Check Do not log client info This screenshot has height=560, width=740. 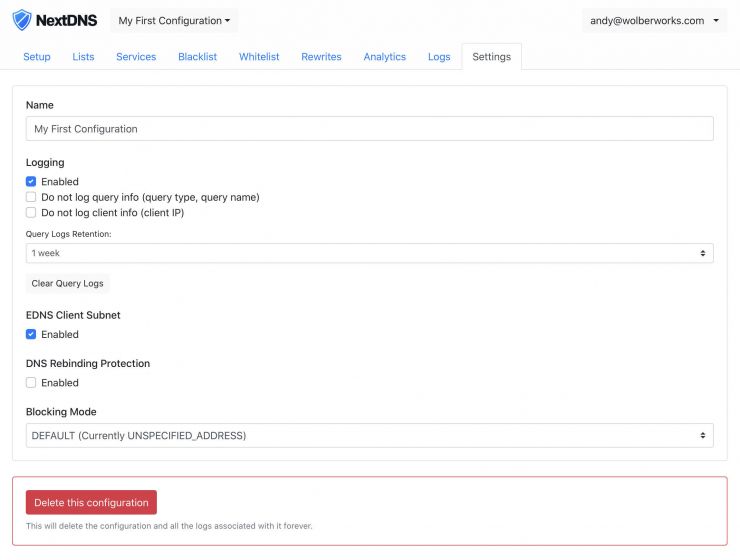pyautogui.click(x=31, y=213)
